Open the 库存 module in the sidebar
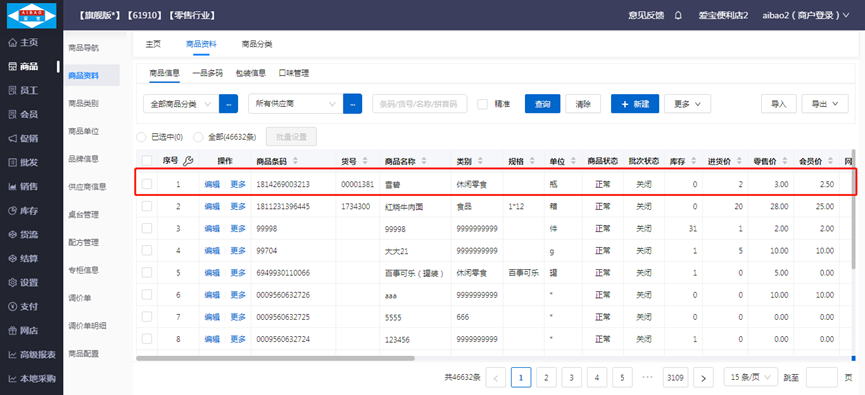Screen dimensions: 865x395 coord(23,211)
